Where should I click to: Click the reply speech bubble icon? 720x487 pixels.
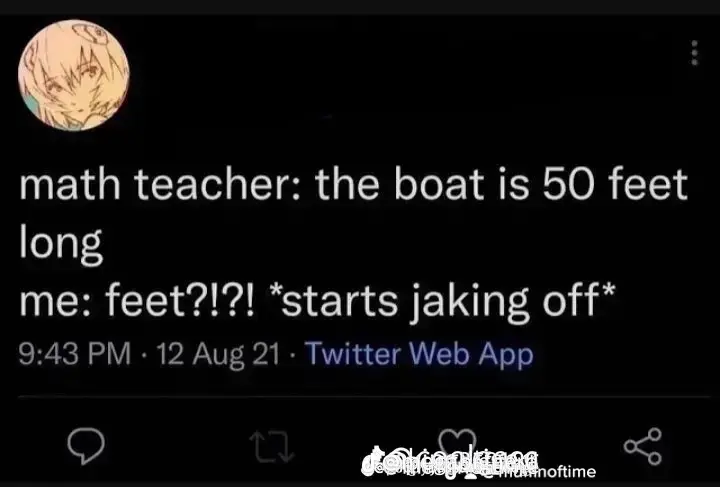(86, 446)
